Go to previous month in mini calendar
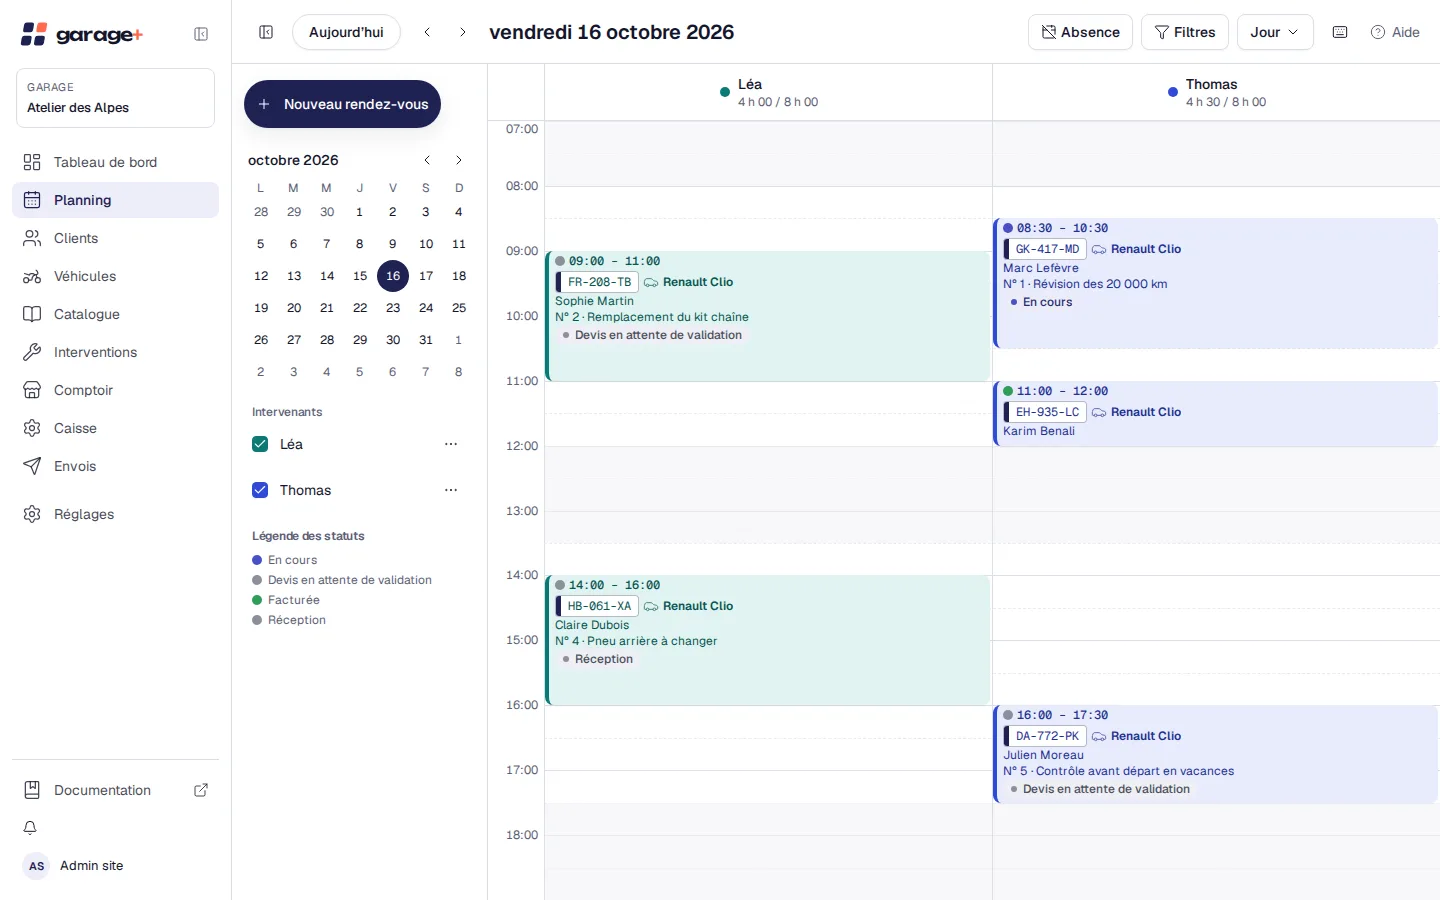The height and width of the screenshot is (900, 1440). point(427,160)
